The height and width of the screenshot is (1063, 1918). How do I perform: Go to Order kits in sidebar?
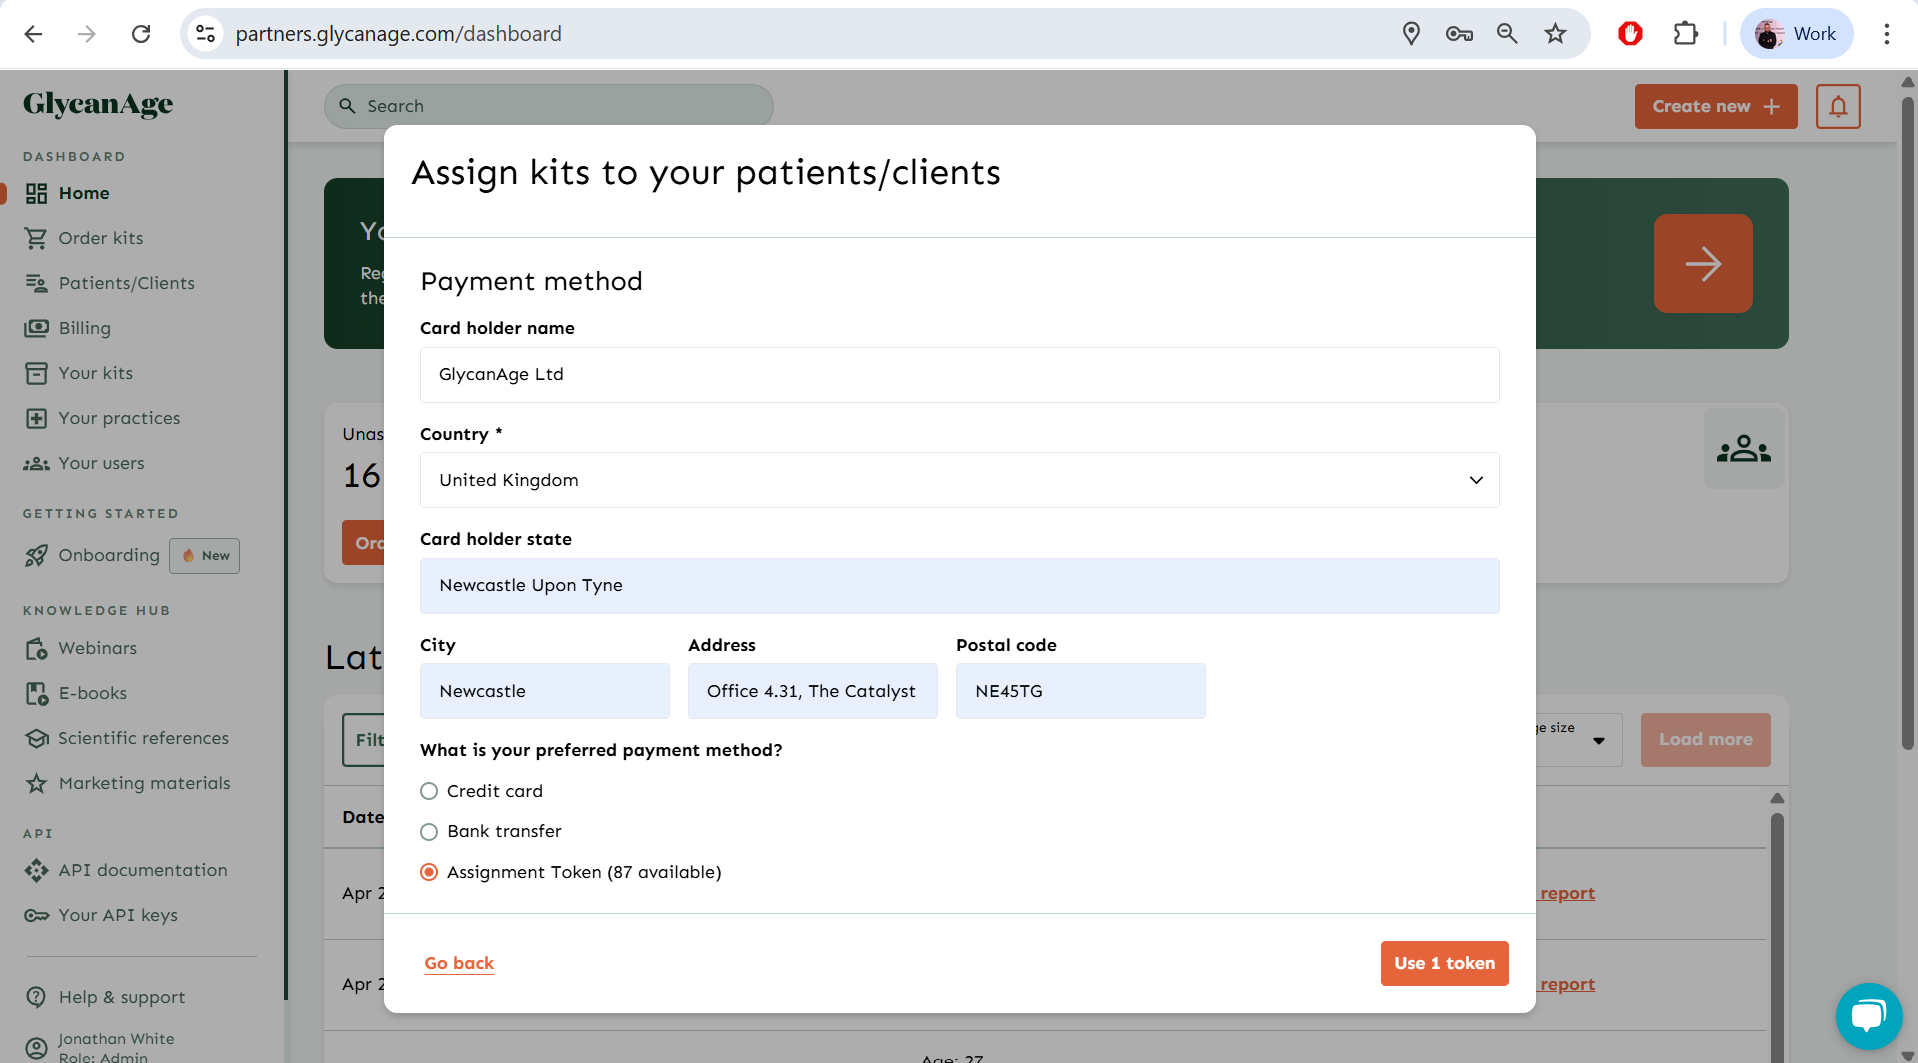click(x=100, y=238)
